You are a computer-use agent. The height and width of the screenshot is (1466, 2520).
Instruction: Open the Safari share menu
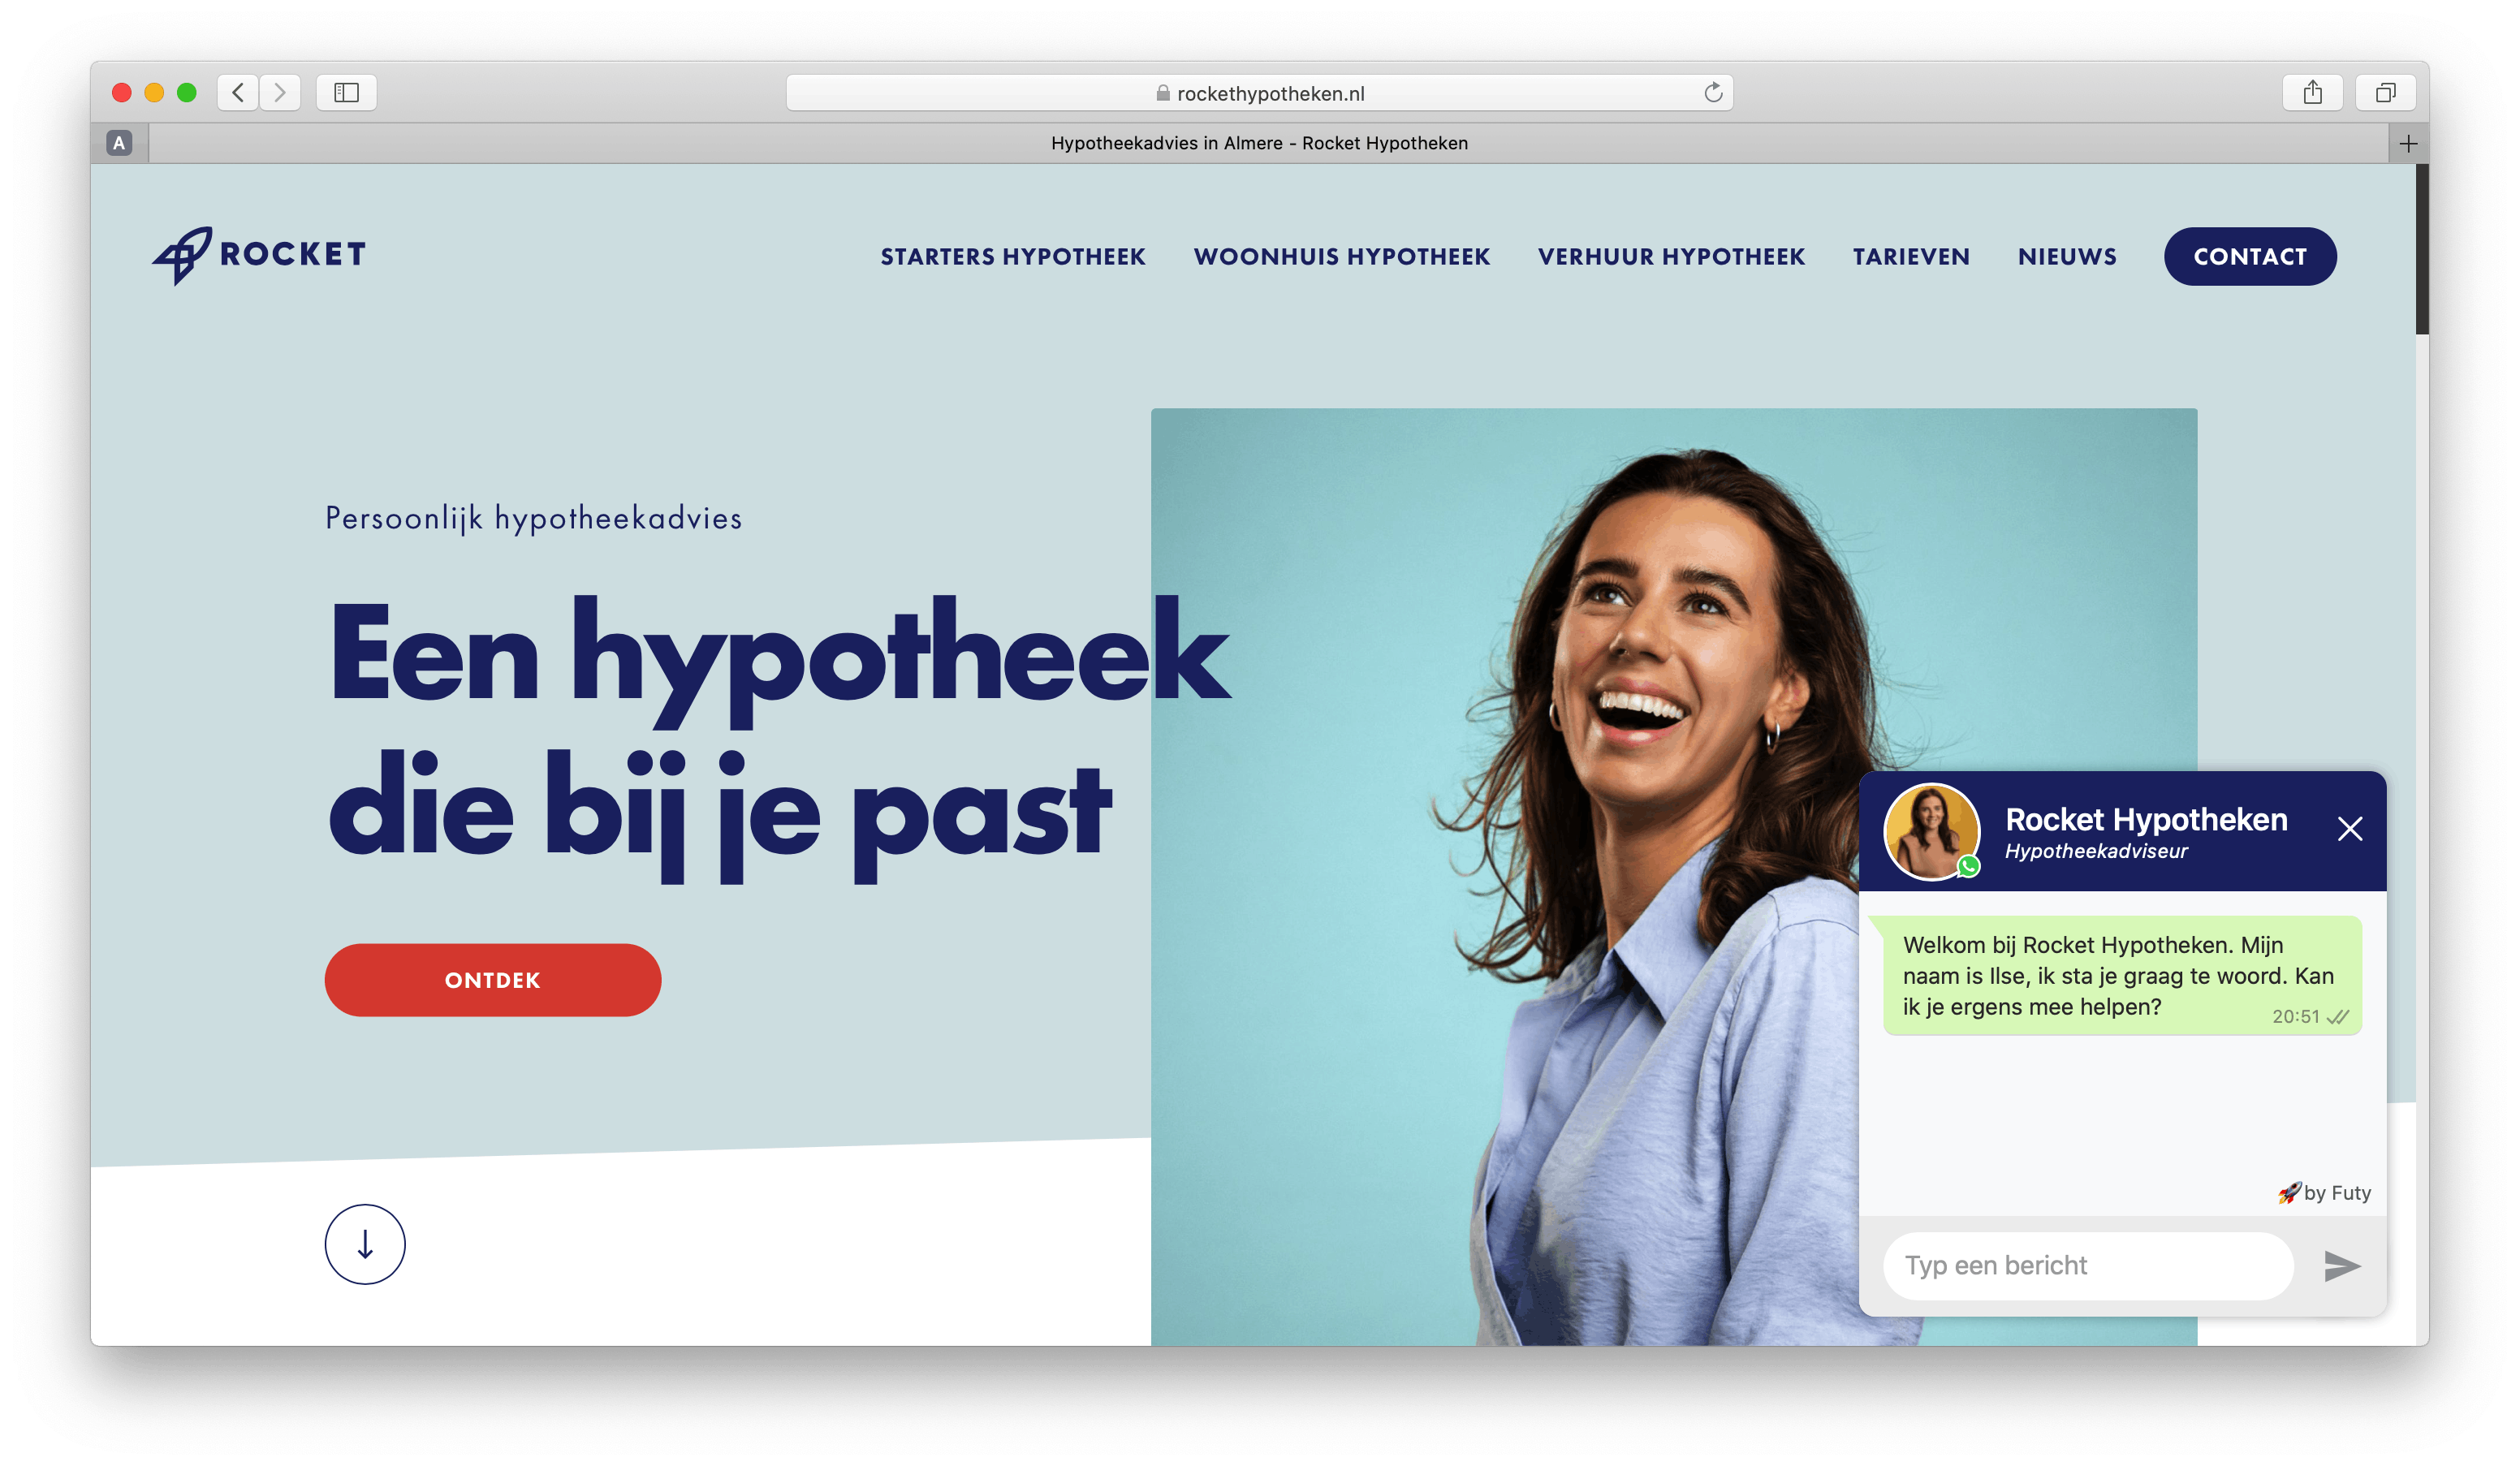tap(2313, 93)
